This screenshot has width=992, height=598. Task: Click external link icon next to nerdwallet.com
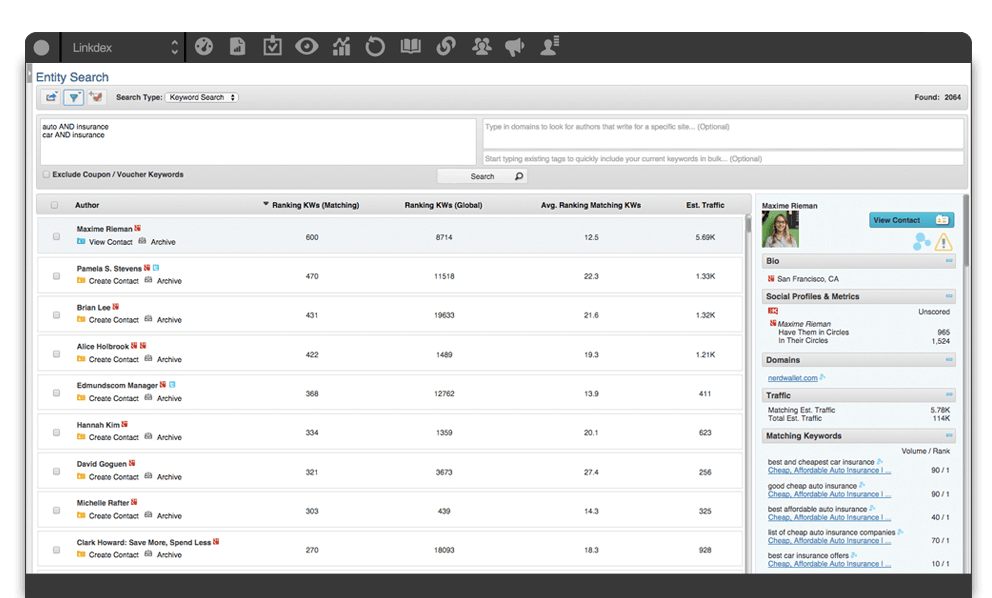822,377
